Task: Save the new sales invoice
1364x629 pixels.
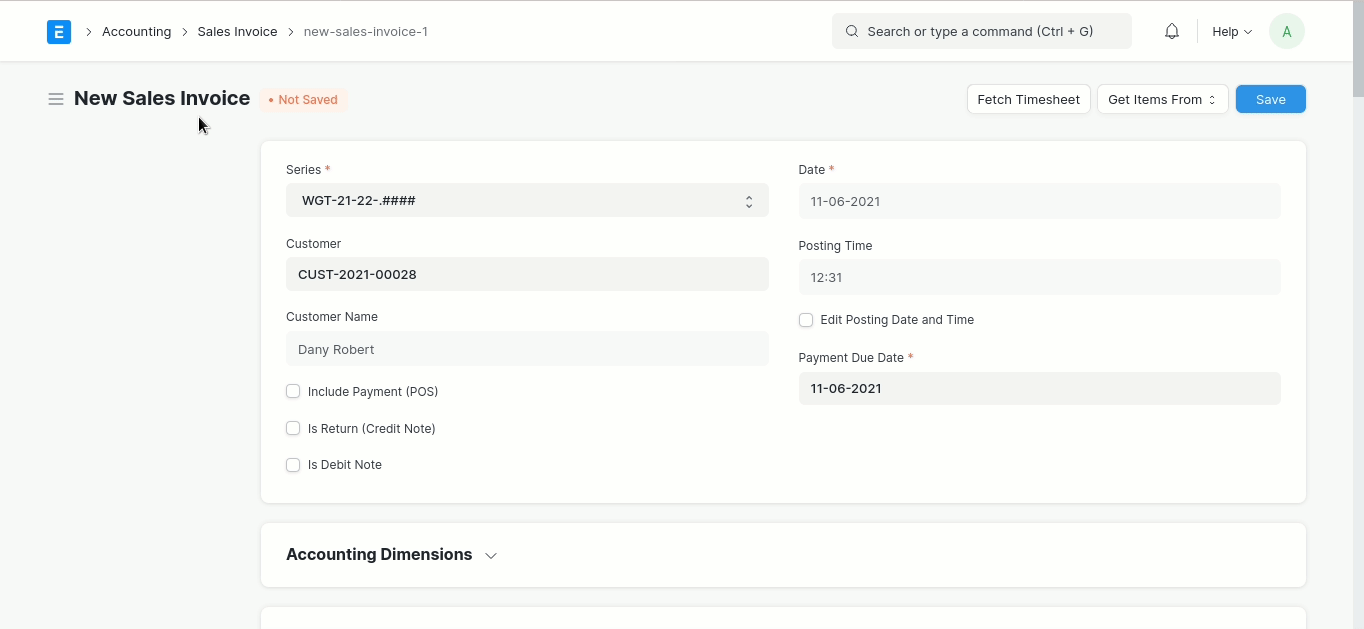Action: (1270, 99)
